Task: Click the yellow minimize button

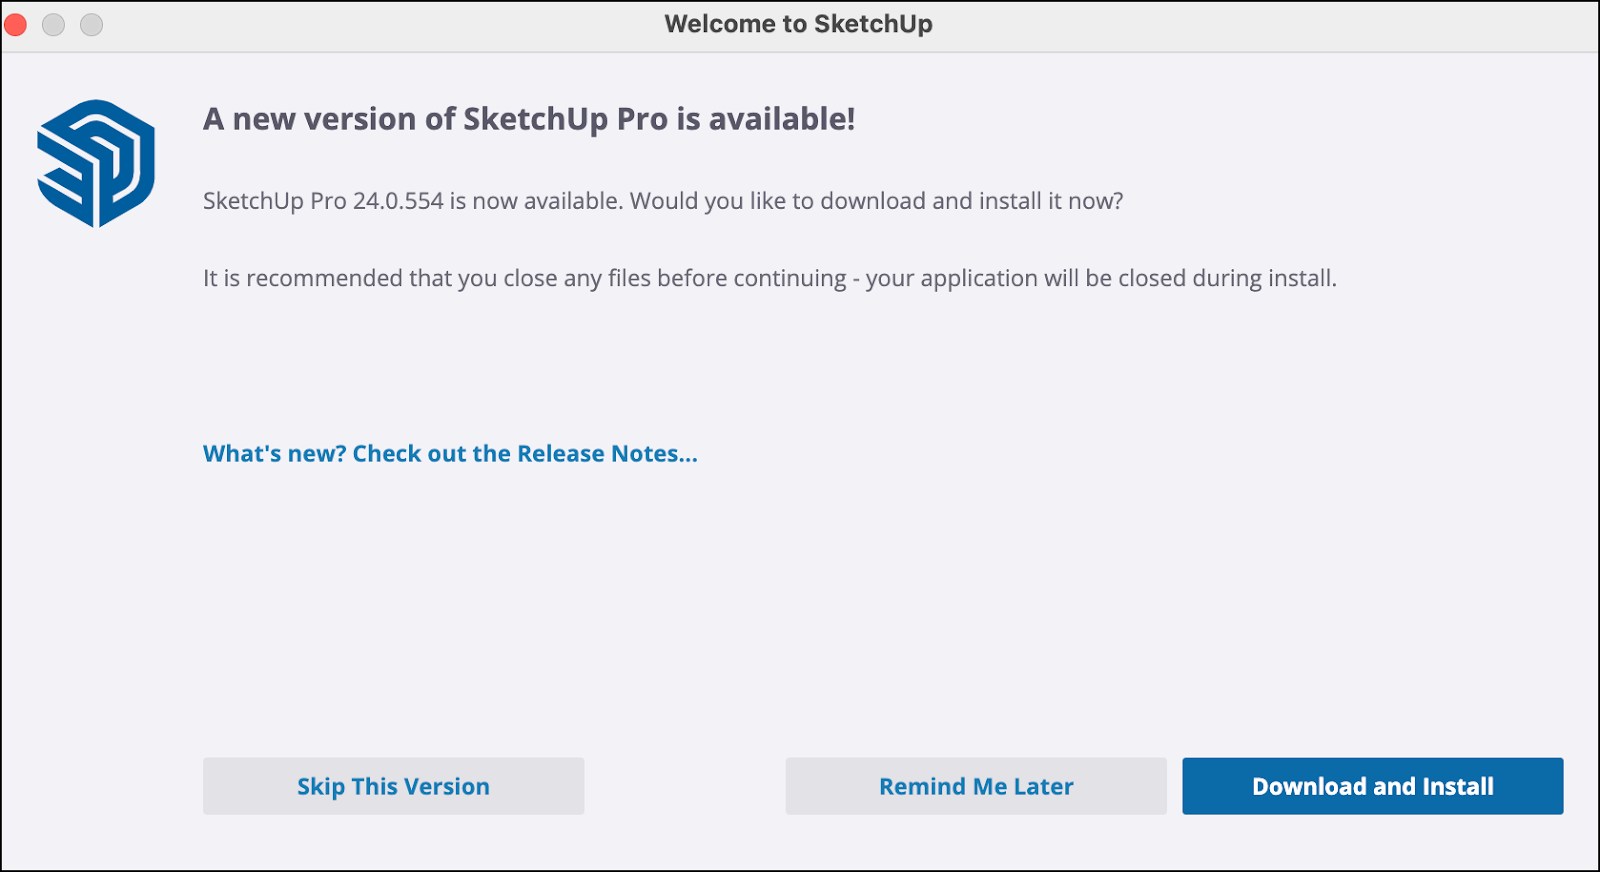Action: (x=53, y=24)
